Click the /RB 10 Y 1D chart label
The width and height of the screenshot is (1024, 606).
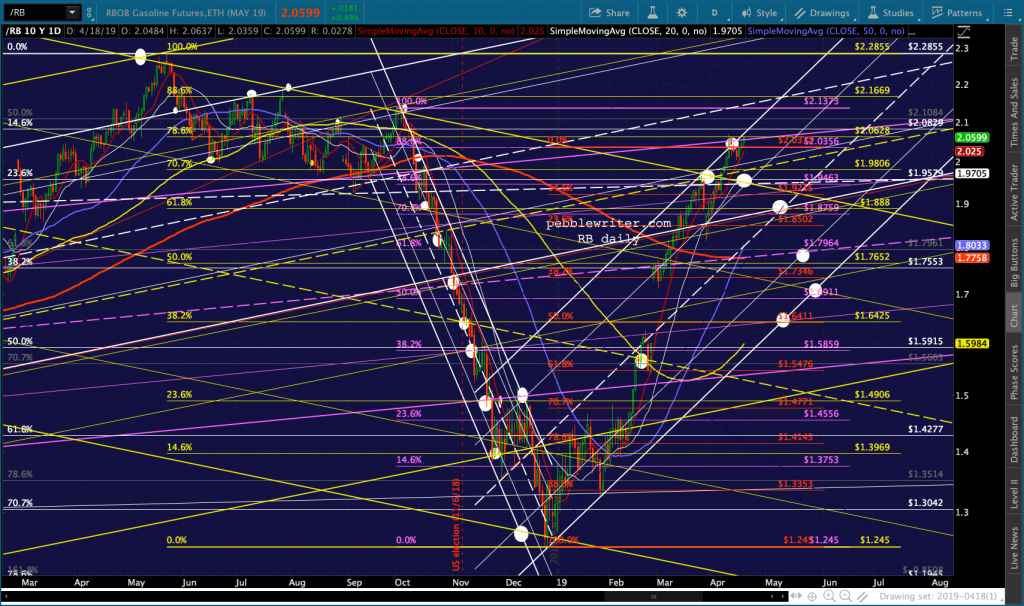(33, 31)
